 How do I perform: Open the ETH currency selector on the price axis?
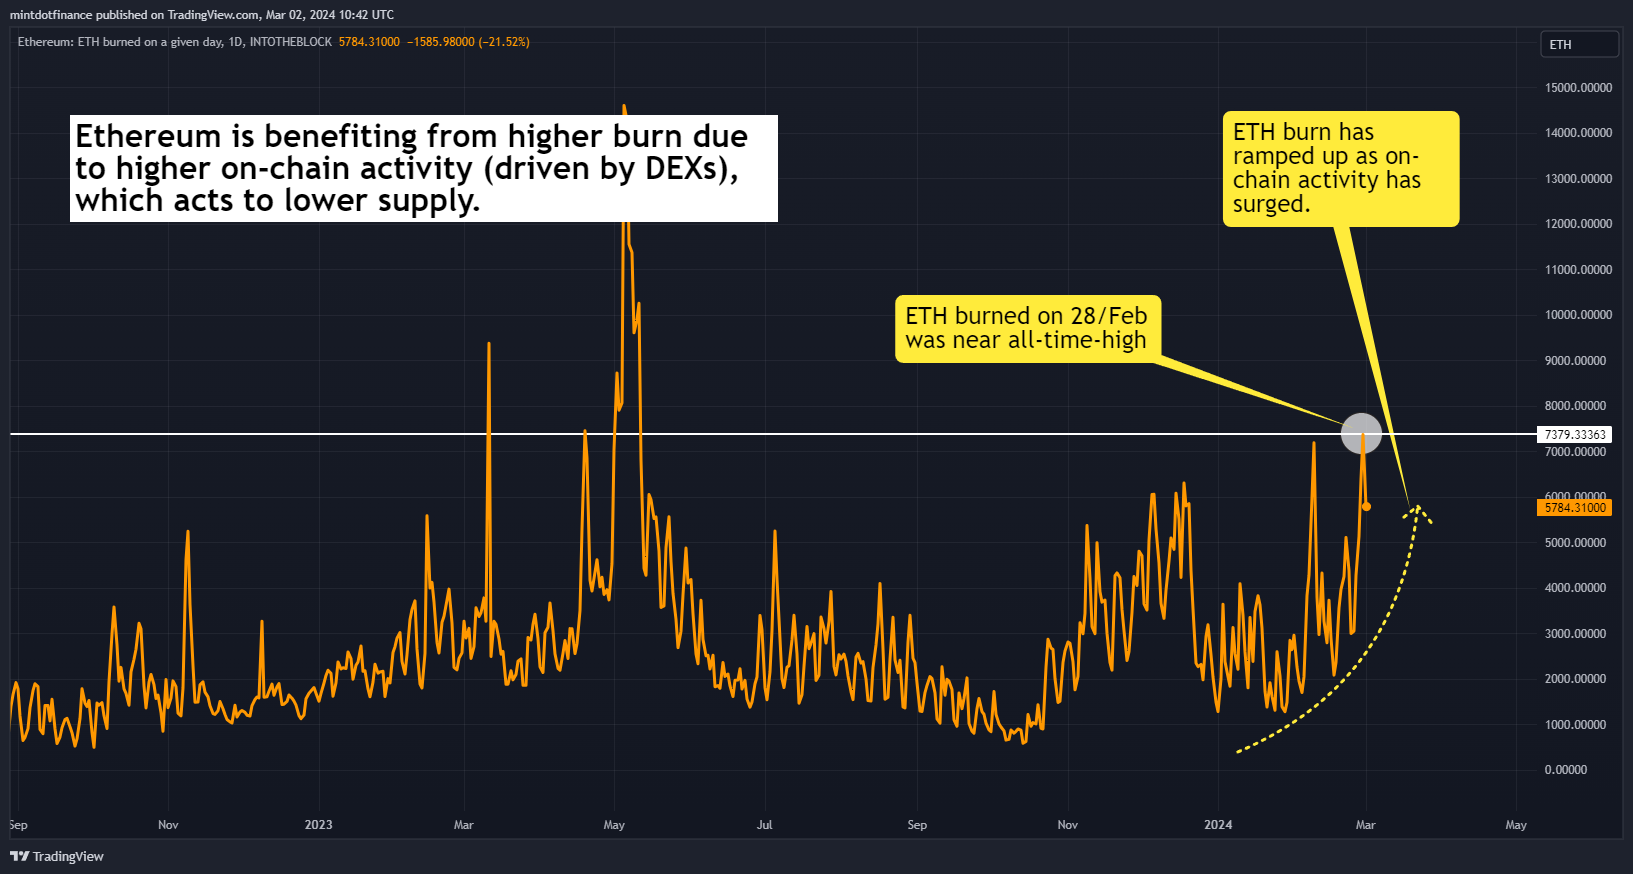coord(1580,44)
